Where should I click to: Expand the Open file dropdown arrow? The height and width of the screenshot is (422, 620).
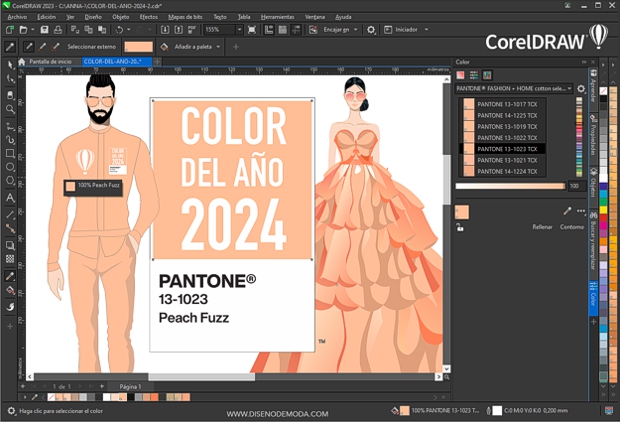tap(32, 30)
